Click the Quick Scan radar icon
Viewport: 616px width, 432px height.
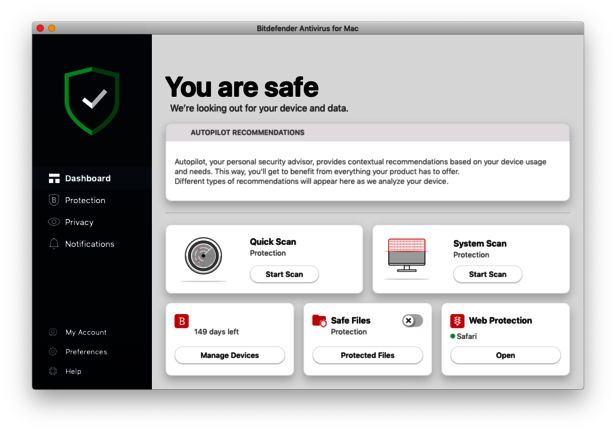point(203,256)
